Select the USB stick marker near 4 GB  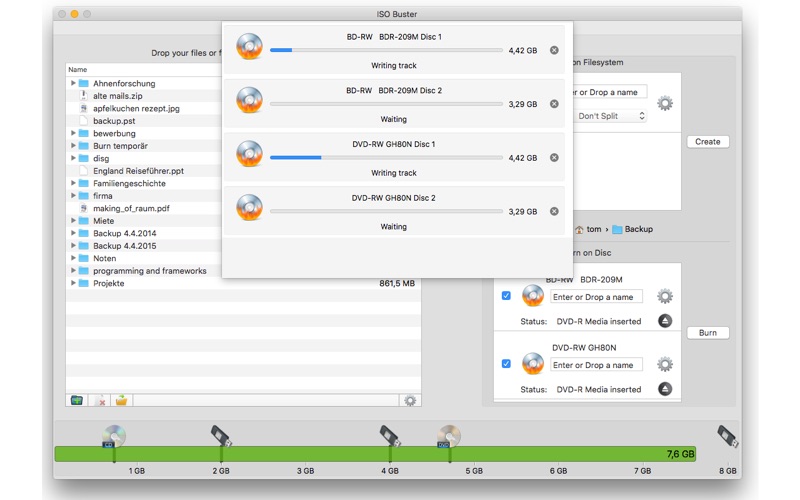click(390, 437)
